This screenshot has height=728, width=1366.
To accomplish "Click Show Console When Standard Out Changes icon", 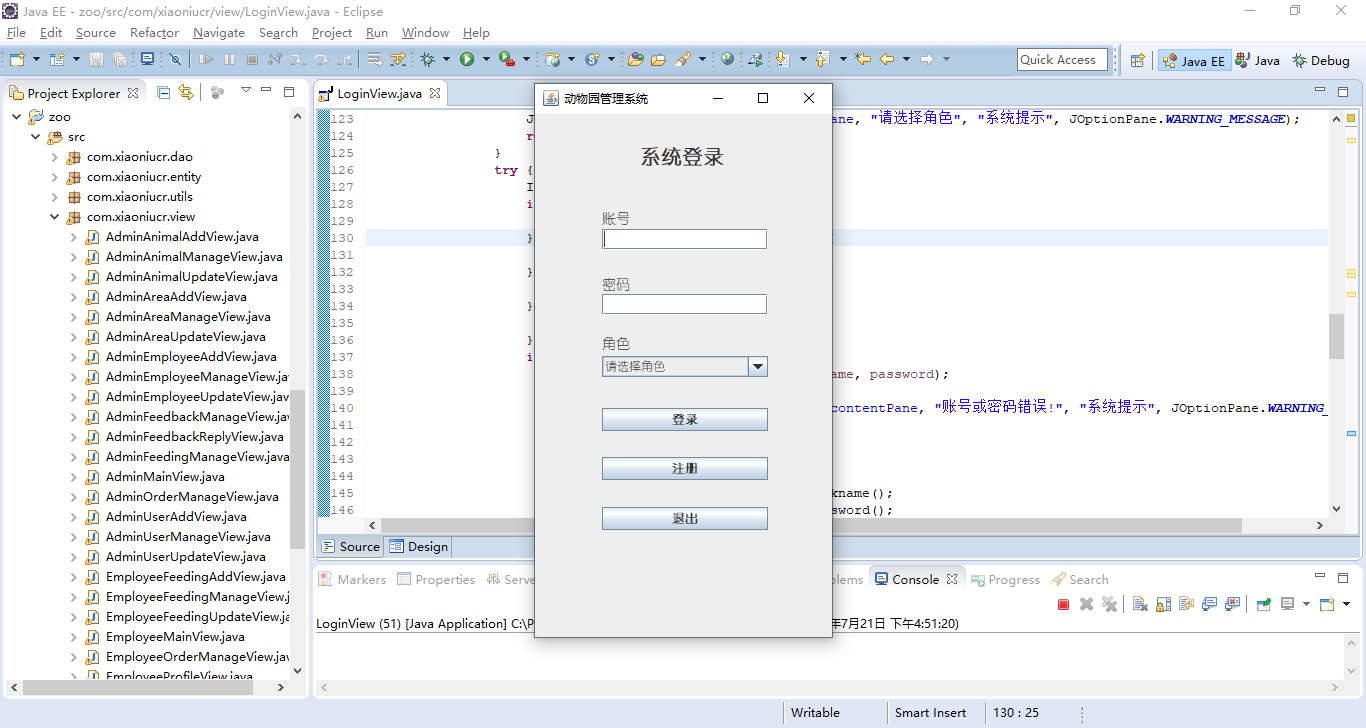I will 1209,605.
